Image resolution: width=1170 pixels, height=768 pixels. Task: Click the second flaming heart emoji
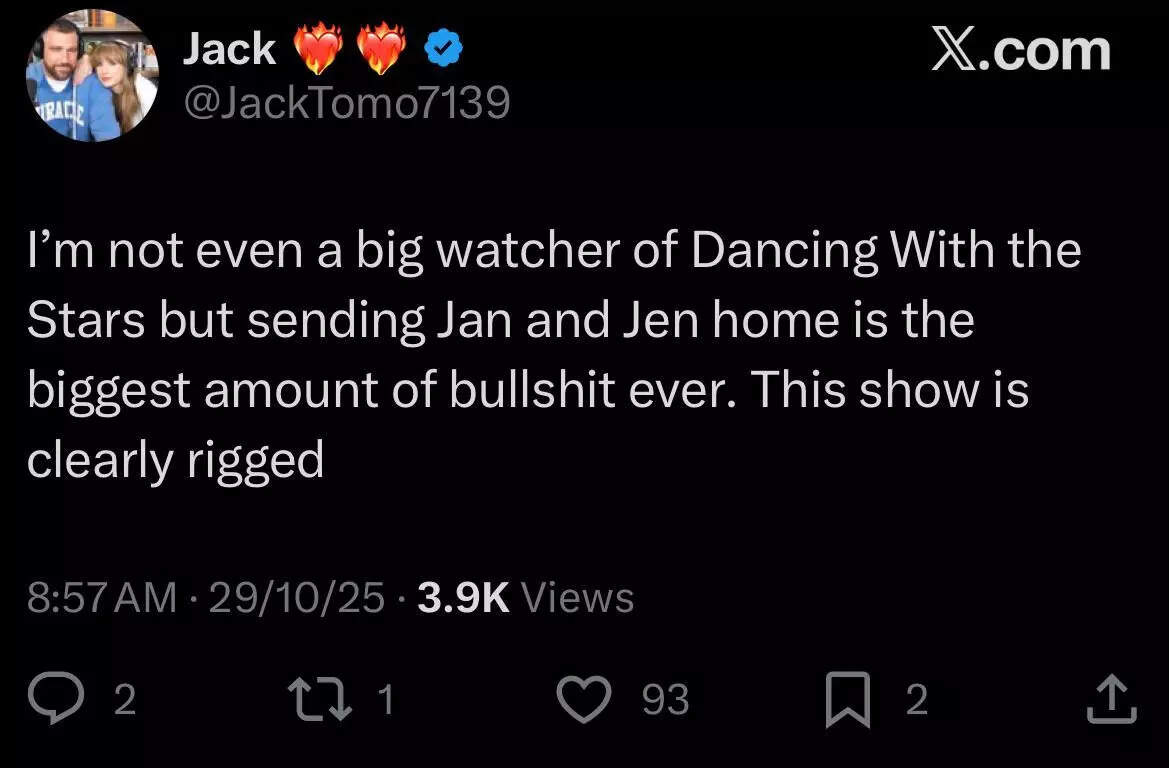[382, 48]
